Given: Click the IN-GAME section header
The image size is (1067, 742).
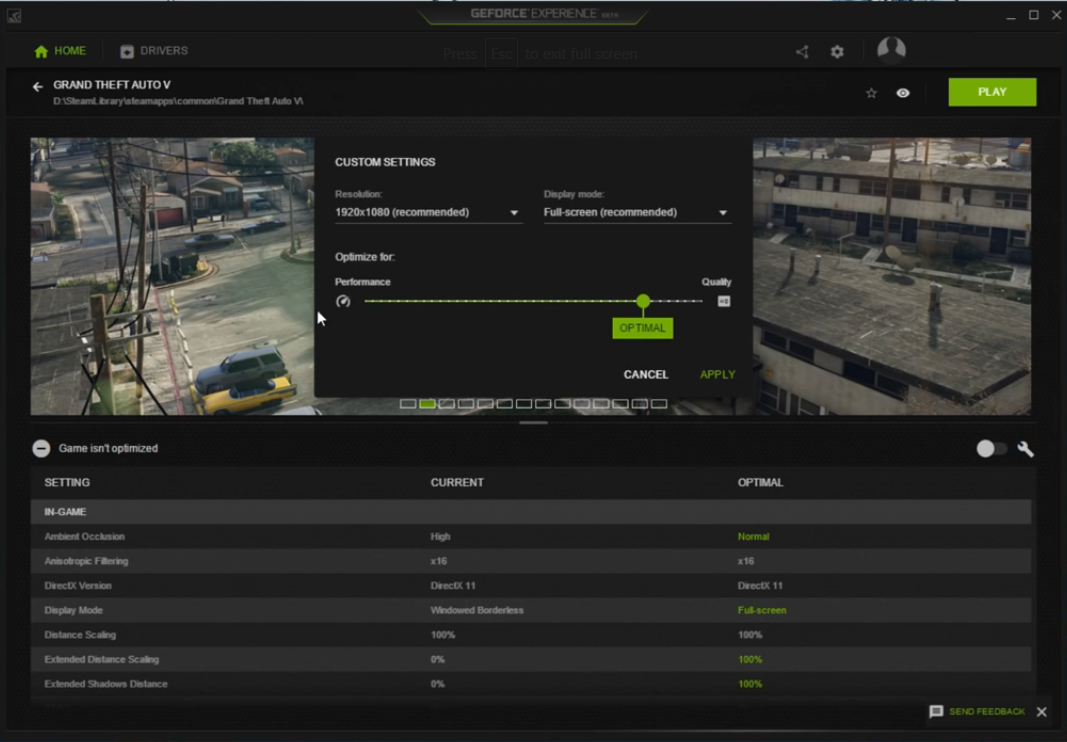Looking at the screenshot, I should click(x=531, y=511).
